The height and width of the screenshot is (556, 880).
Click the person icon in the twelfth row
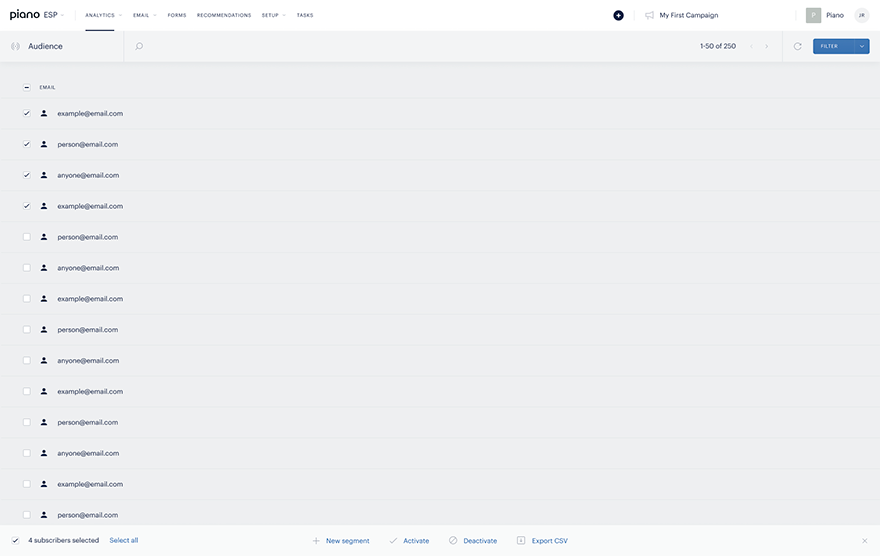[x=44, y=453]
